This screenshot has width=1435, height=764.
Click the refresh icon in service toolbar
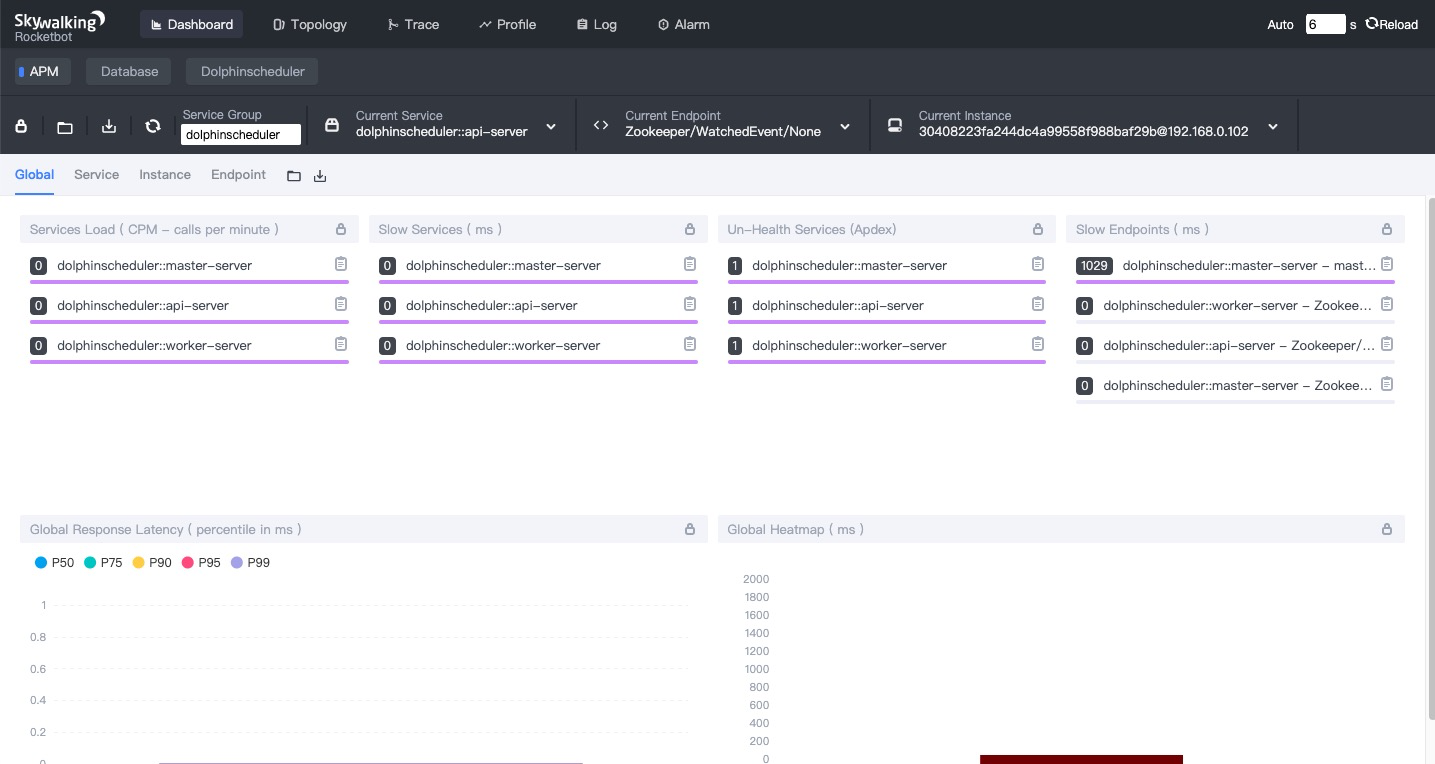pos(153,126)
